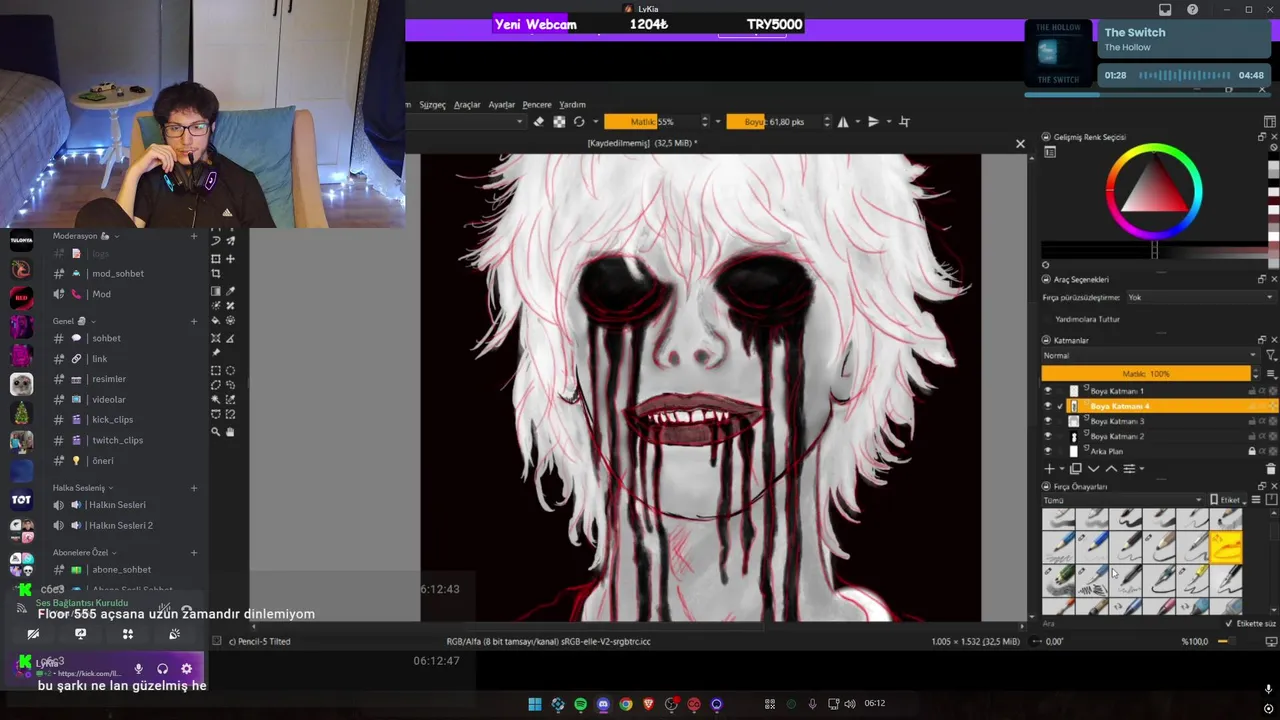
Task: Open the Süzgeç menu
Action: pyautogui.click(x=432, y=104)
